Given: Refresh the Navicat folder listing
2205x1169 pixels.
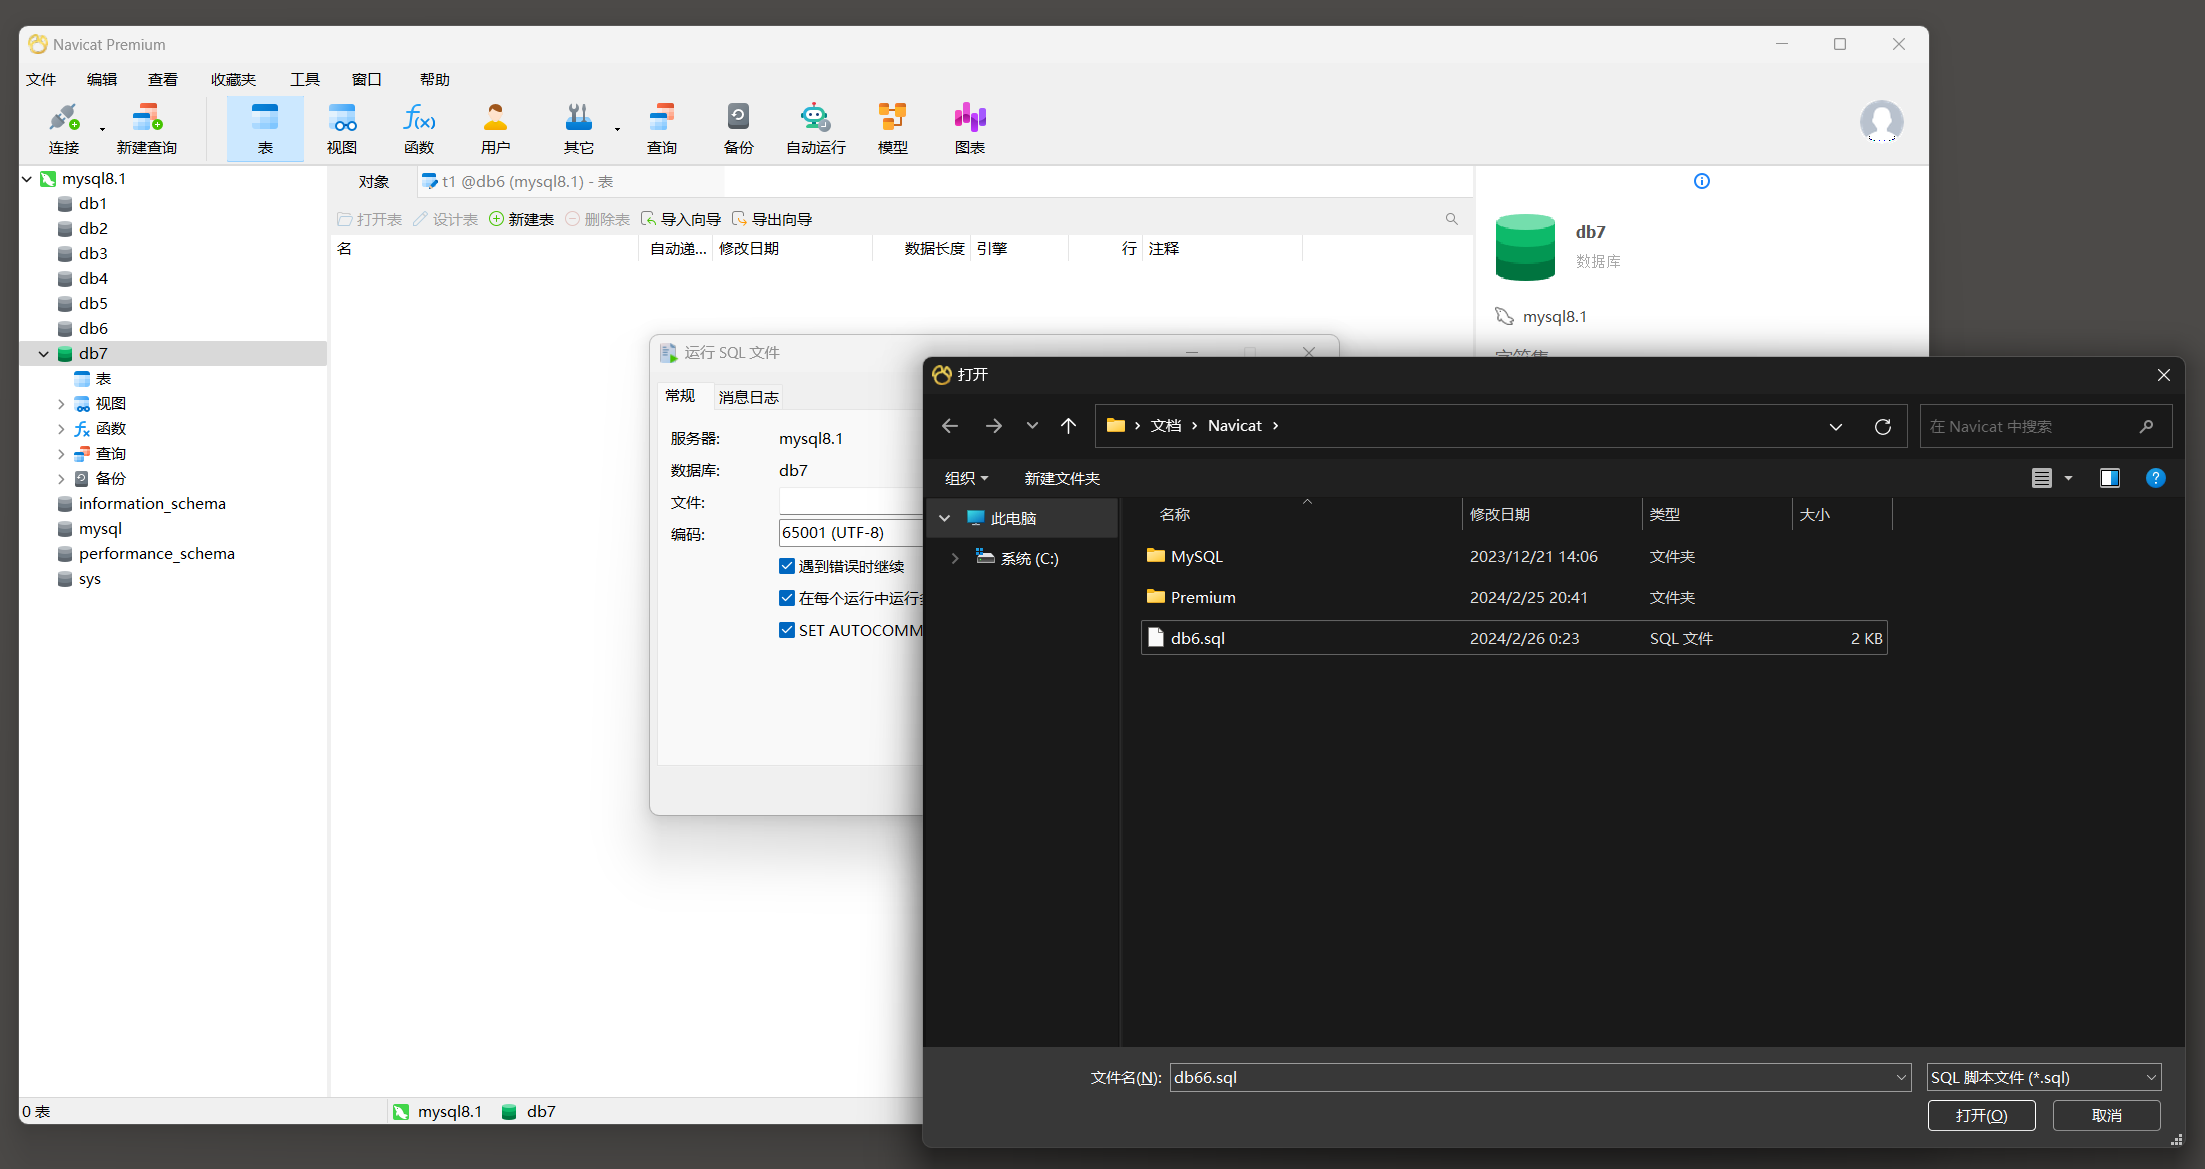Looking at the screenshot, I should coord(1883,427).
